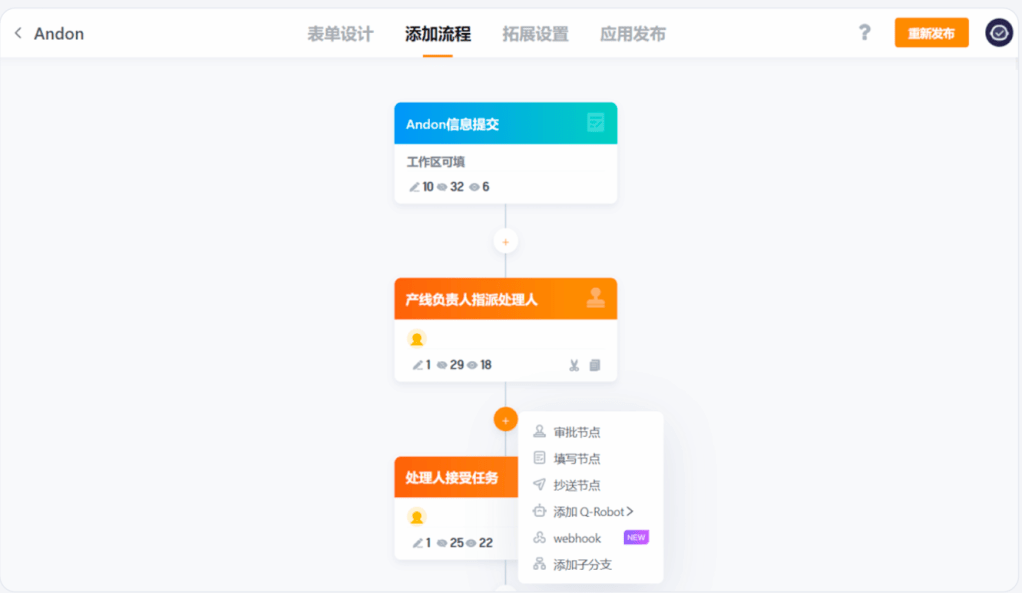This screenshot has width=1022, height=593.
Task: Click the orange plus add-node button
Action: click(x=505, y=420)
